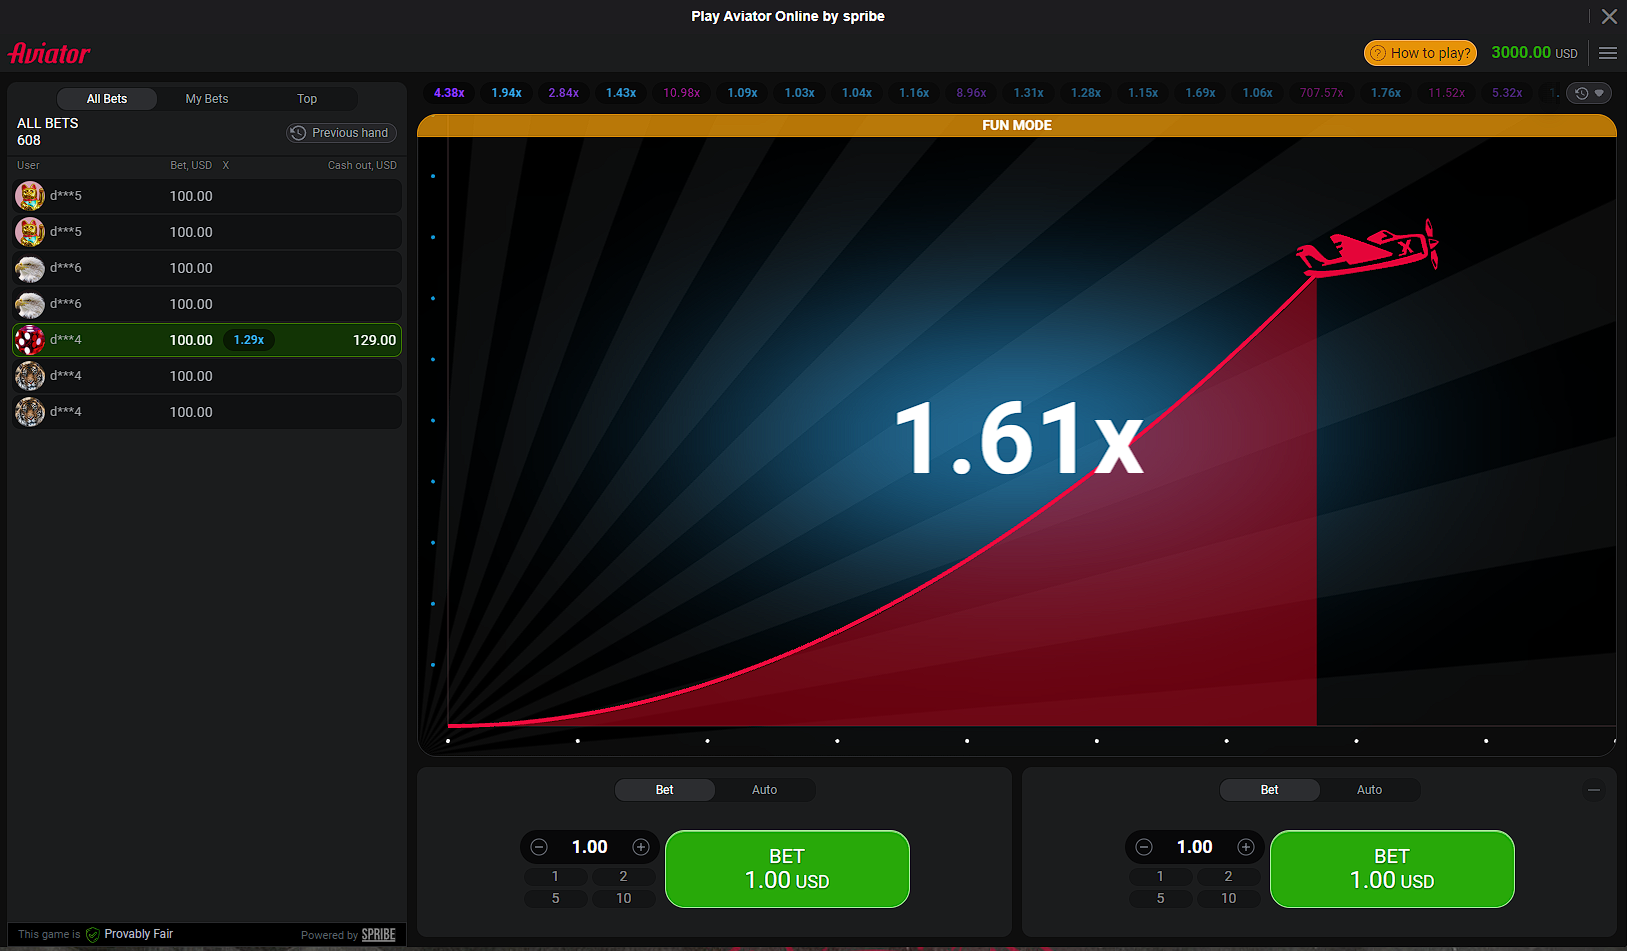Viewport: 1627px width, 951px height.
Task: Increase the right bet amount with plus
Action: point(1246,847)
